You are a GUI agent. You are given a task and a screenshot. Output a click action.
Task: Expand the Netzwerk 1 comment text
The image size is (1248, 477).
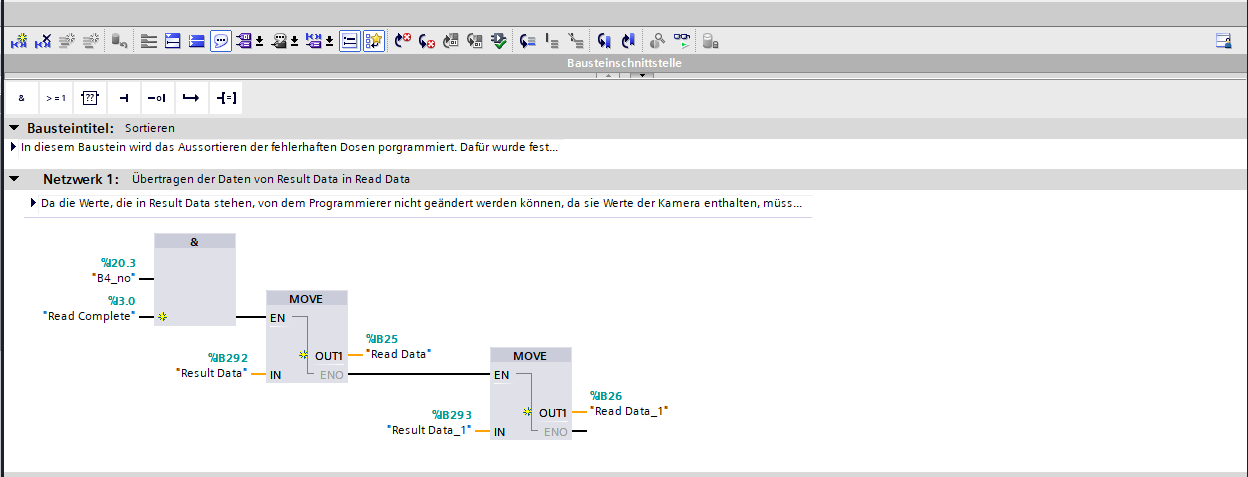pyautogui.click(x=34, y=203)
